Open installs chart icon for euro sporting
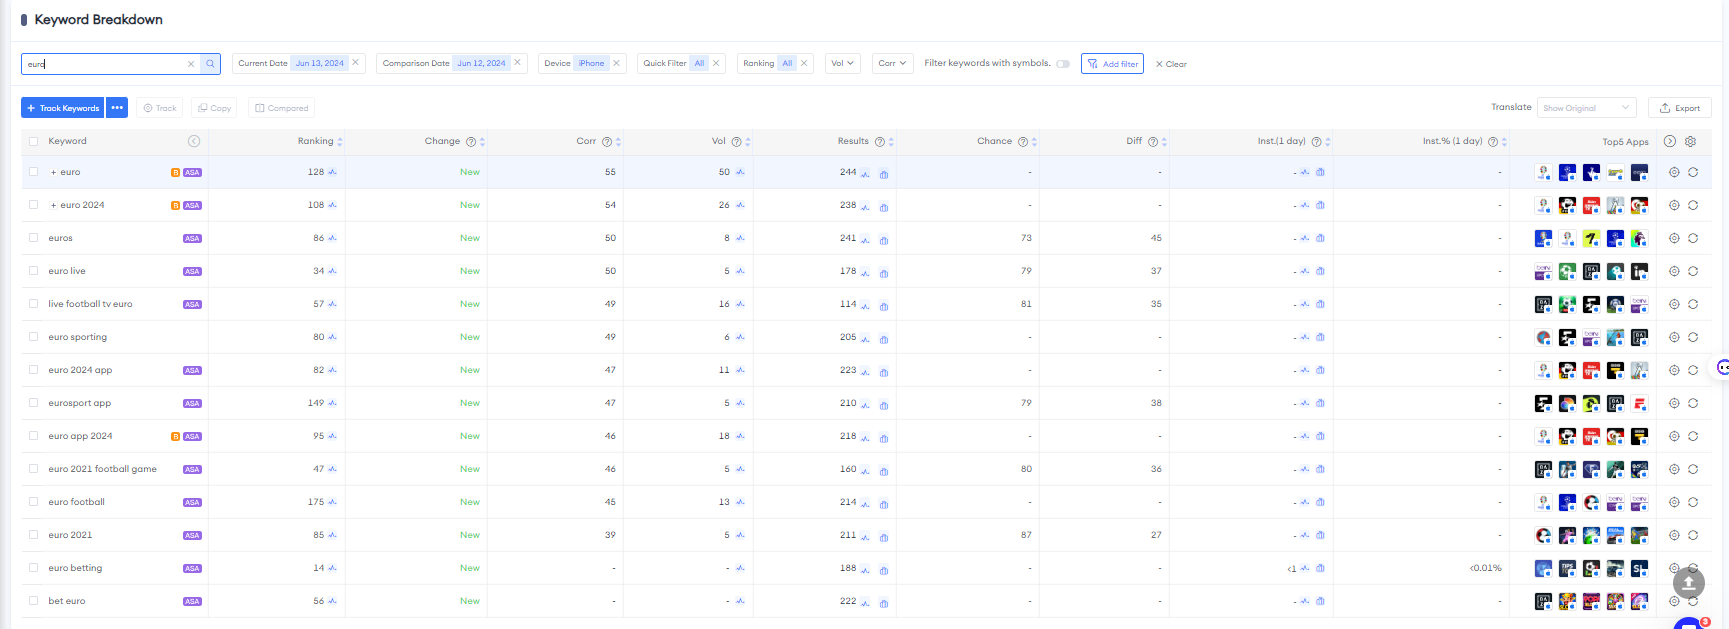The height and width of the screenshot is (629, 1729). 1304,337
